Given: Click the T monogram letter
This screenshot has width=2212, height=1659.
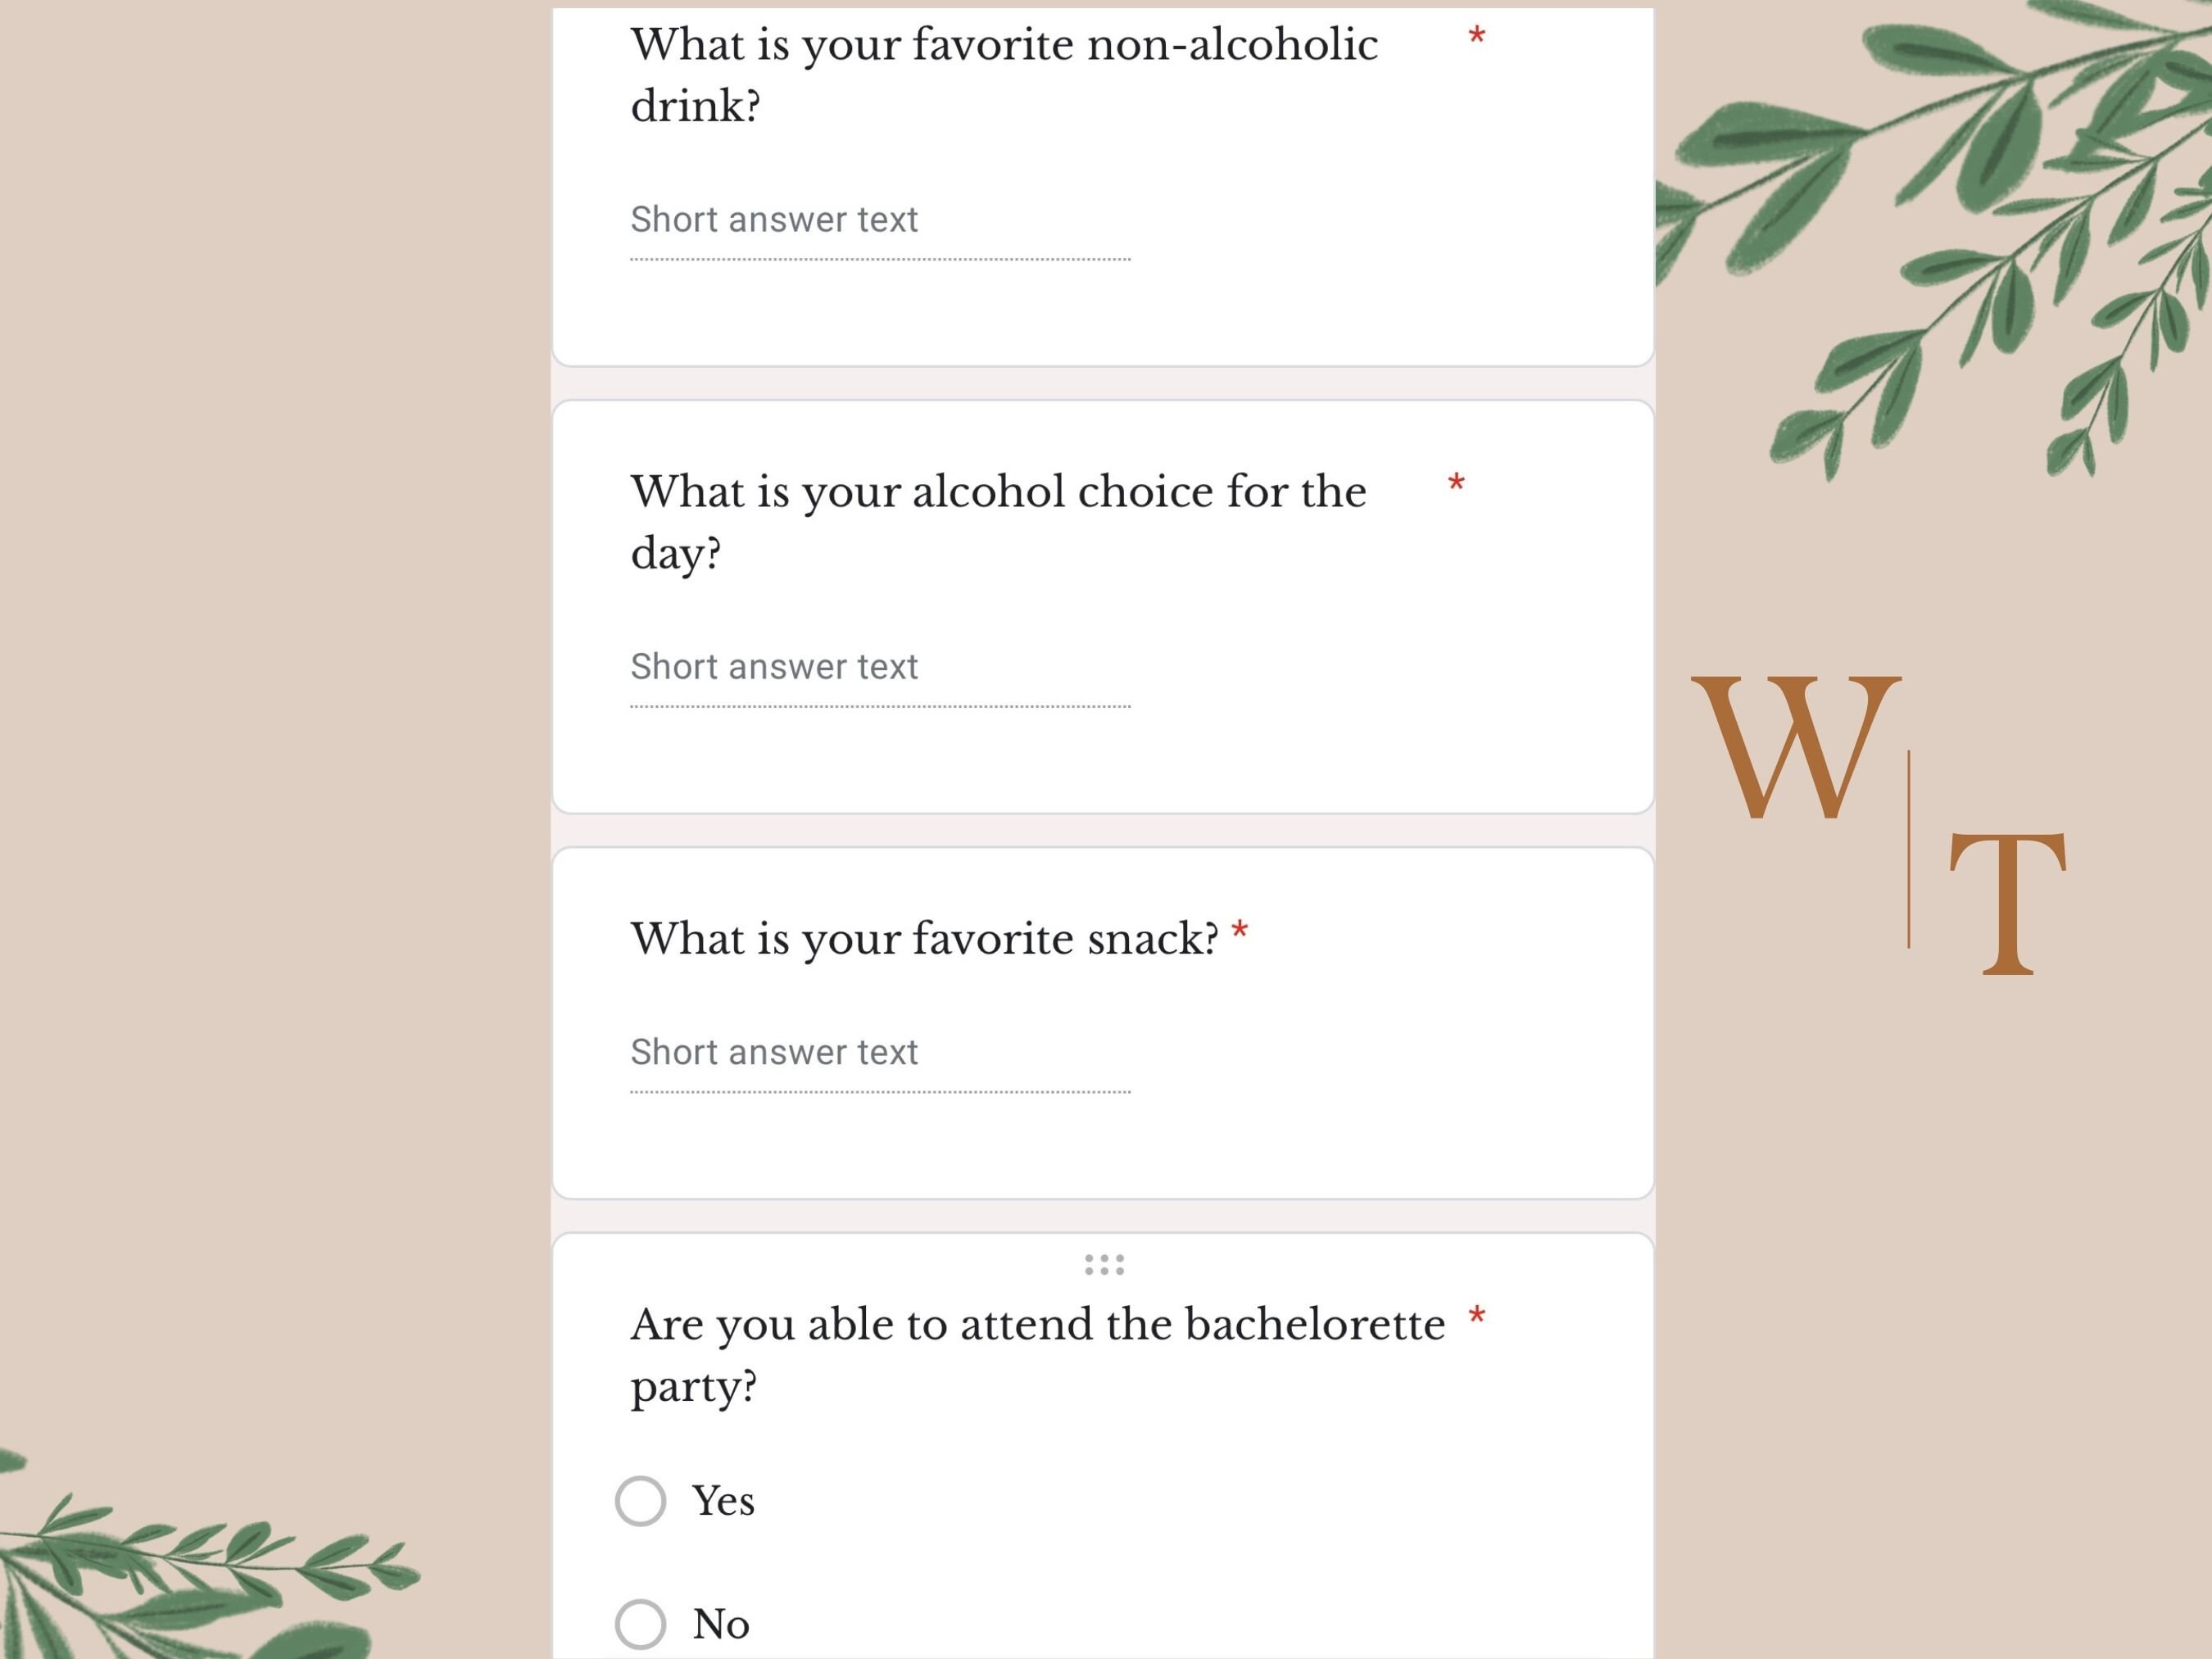Looking at the screenshot, I should click(2008, 903).
